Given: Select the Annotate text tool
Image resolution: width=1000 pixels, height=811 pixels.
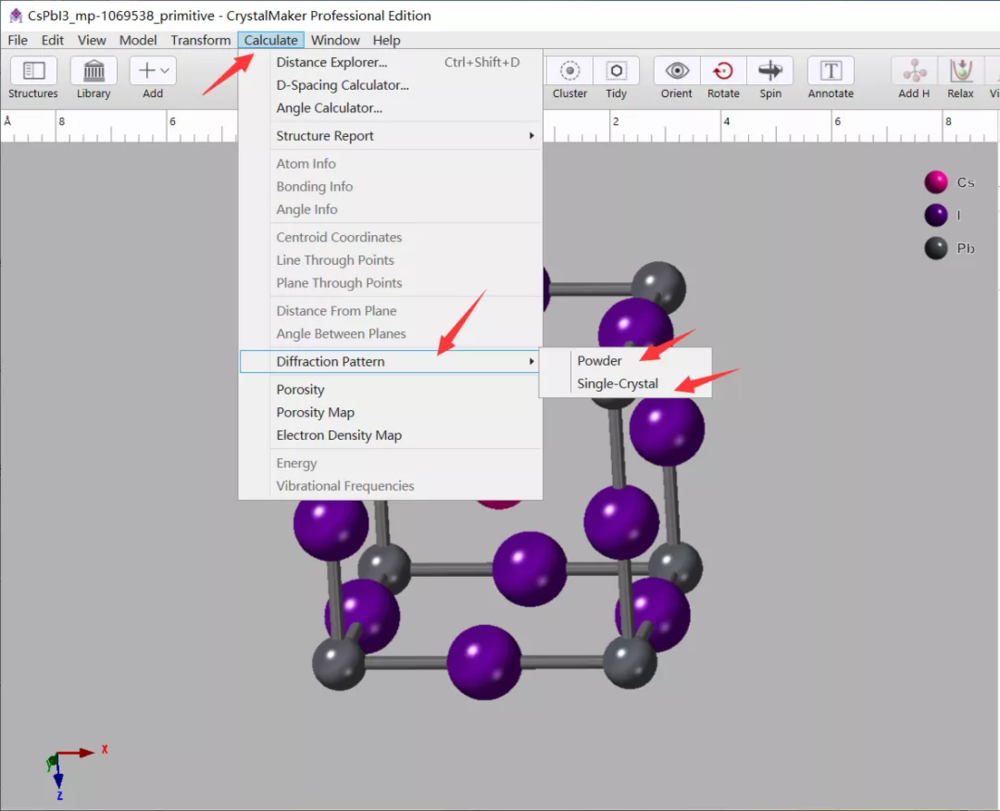Looking at the screenshot, I should (x=830, y=70).
